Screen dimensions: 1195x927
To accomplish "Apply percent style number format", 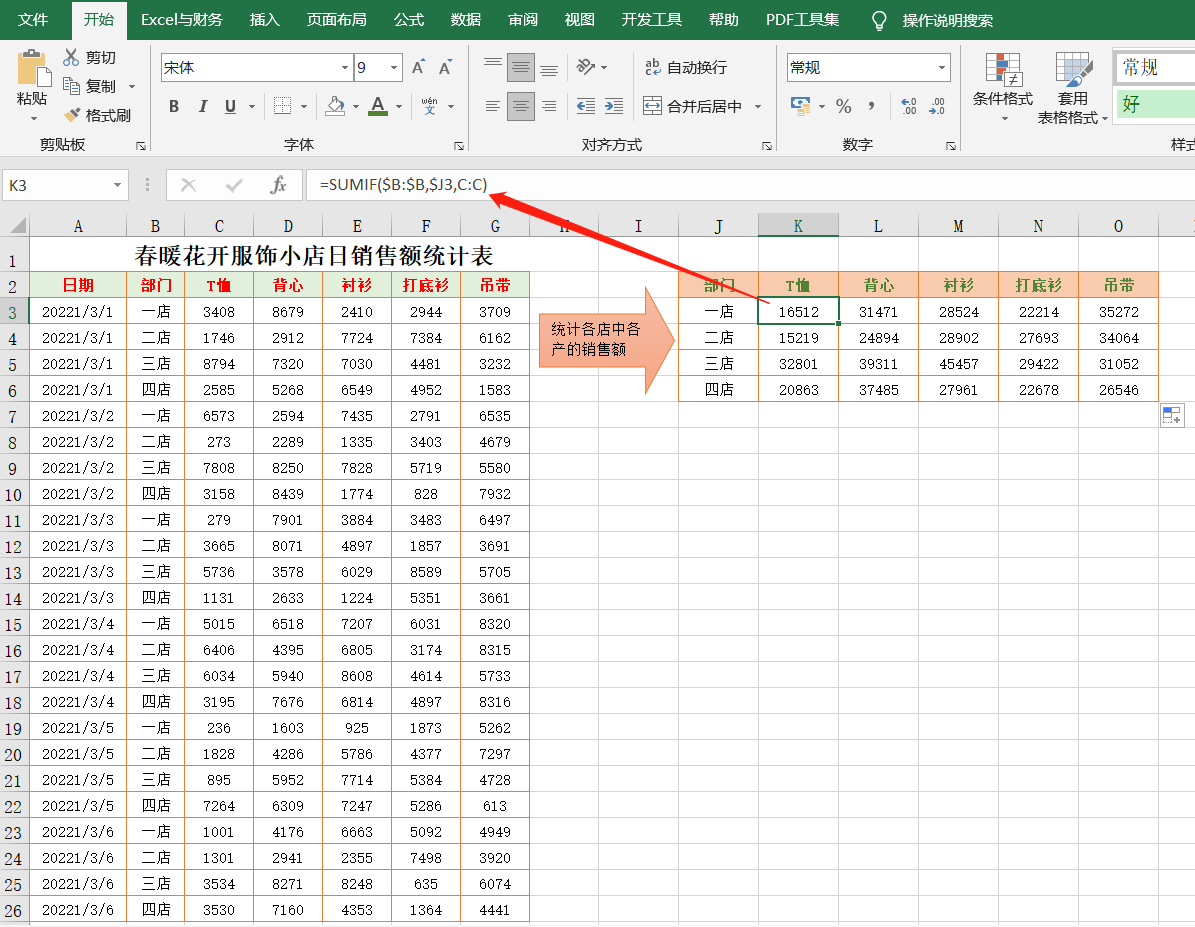I will coord(843,106).
